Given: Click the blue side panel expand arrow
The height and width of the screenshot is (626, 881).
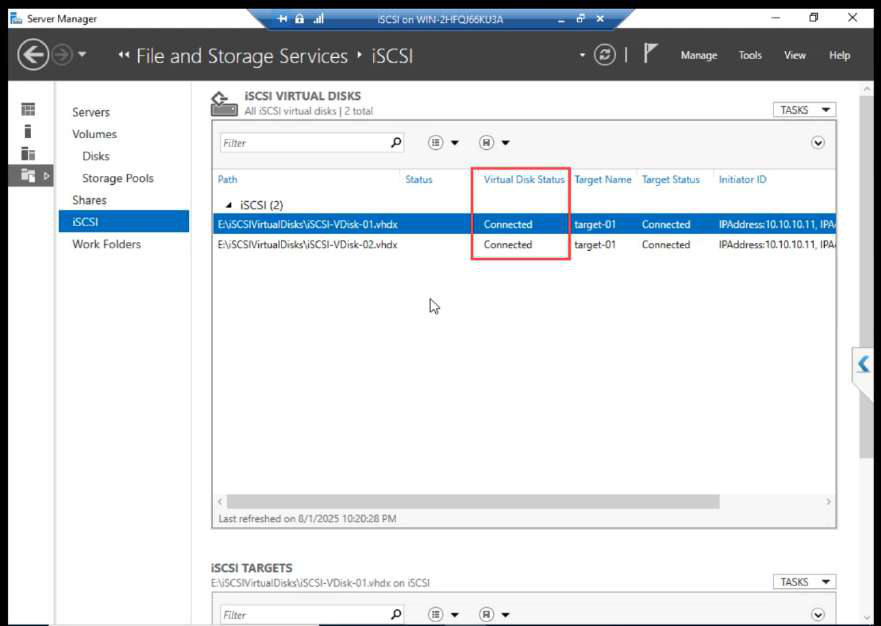Looking at the screenshot, I should coord(864,364).
